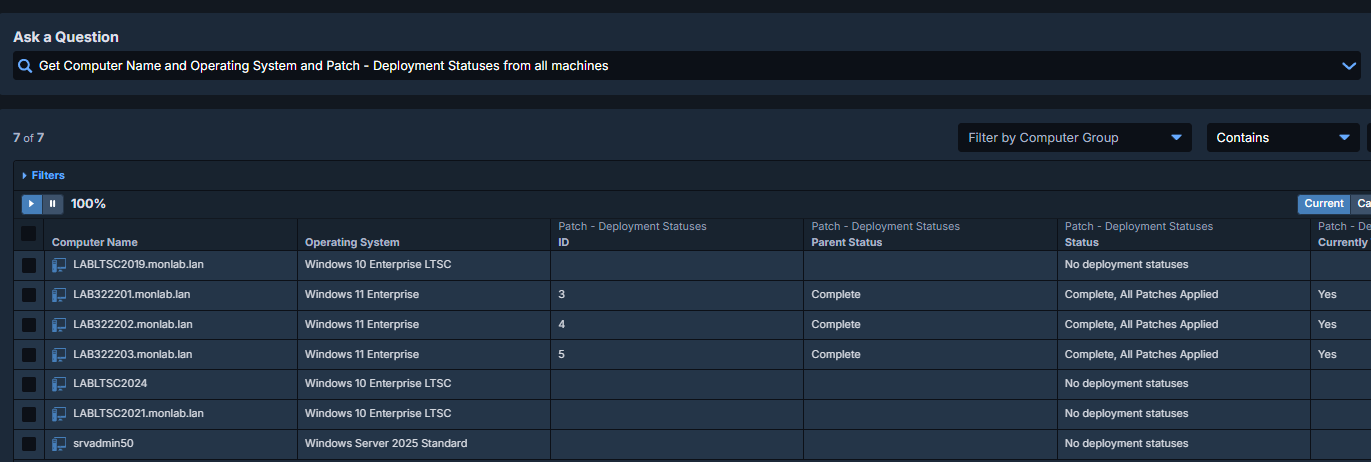This screenshot has width=1371, height=462.
Task: Click the computer icon beside LABLTSC2021.monlab.lan
Action: click(x=59, y=414)
